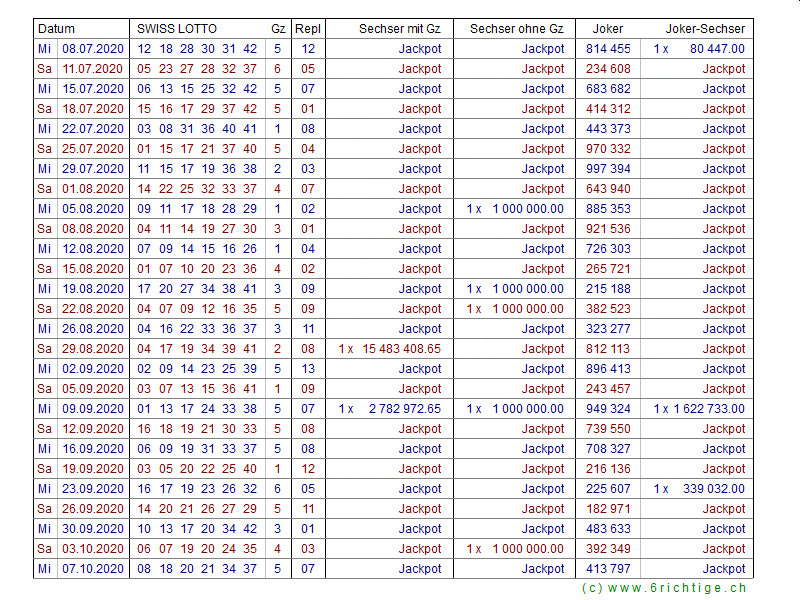Click the numbers 08 18 20 21 34 37

pyautogui.click(x=197, y=569)
